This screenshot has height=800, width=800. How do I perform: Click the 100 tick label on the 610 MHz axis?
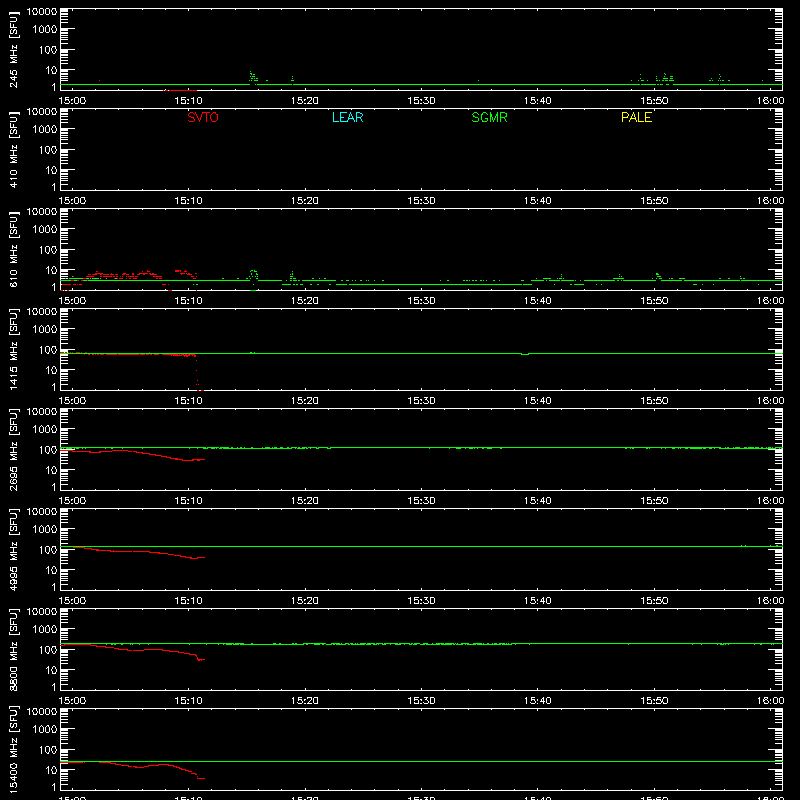[48, 250]
